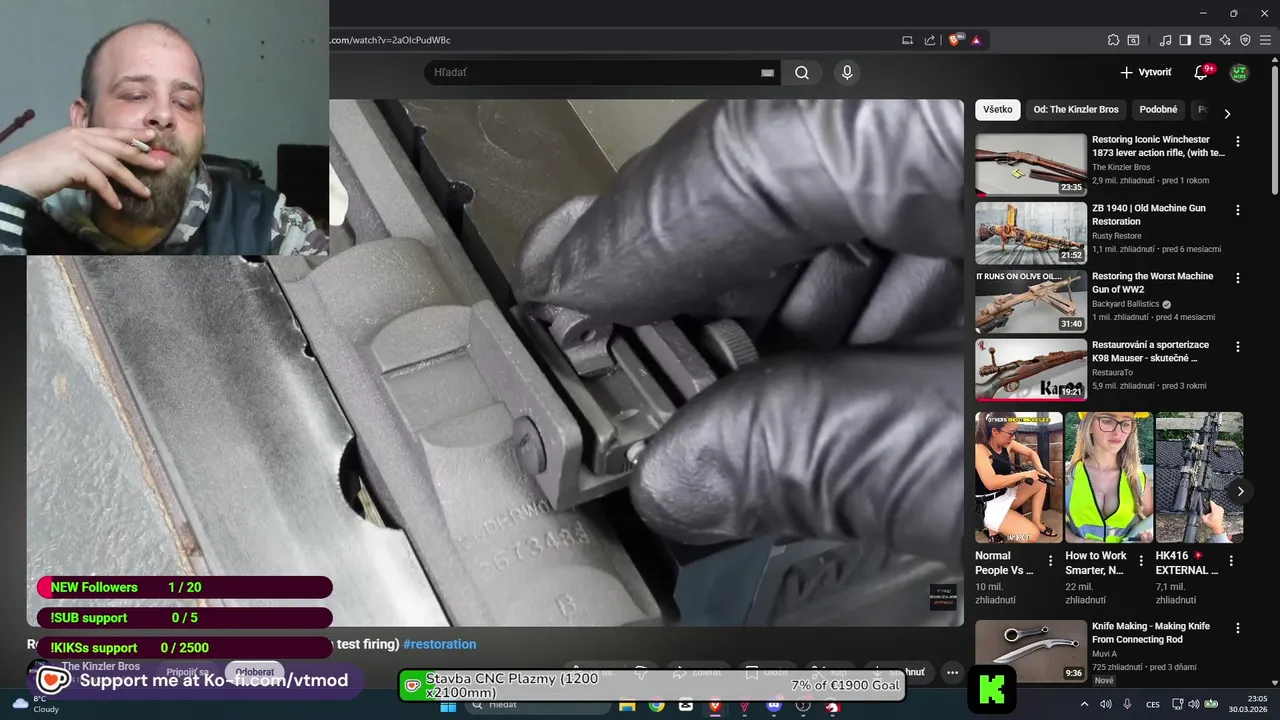The width and height of the screenshot is (1280, 720).
Task: Open ZB 1940 Old Machine Gun Restoration title
Action: coord(1149,214)
